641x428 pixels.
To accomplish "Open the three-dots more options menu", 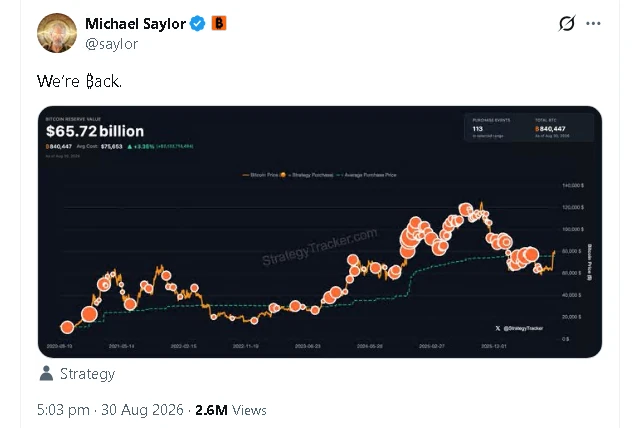I will coord(593,23).
